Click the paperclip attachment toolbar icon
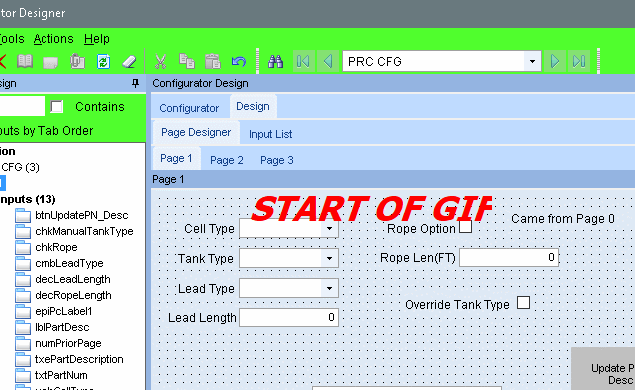 click(x=77, y=62)
